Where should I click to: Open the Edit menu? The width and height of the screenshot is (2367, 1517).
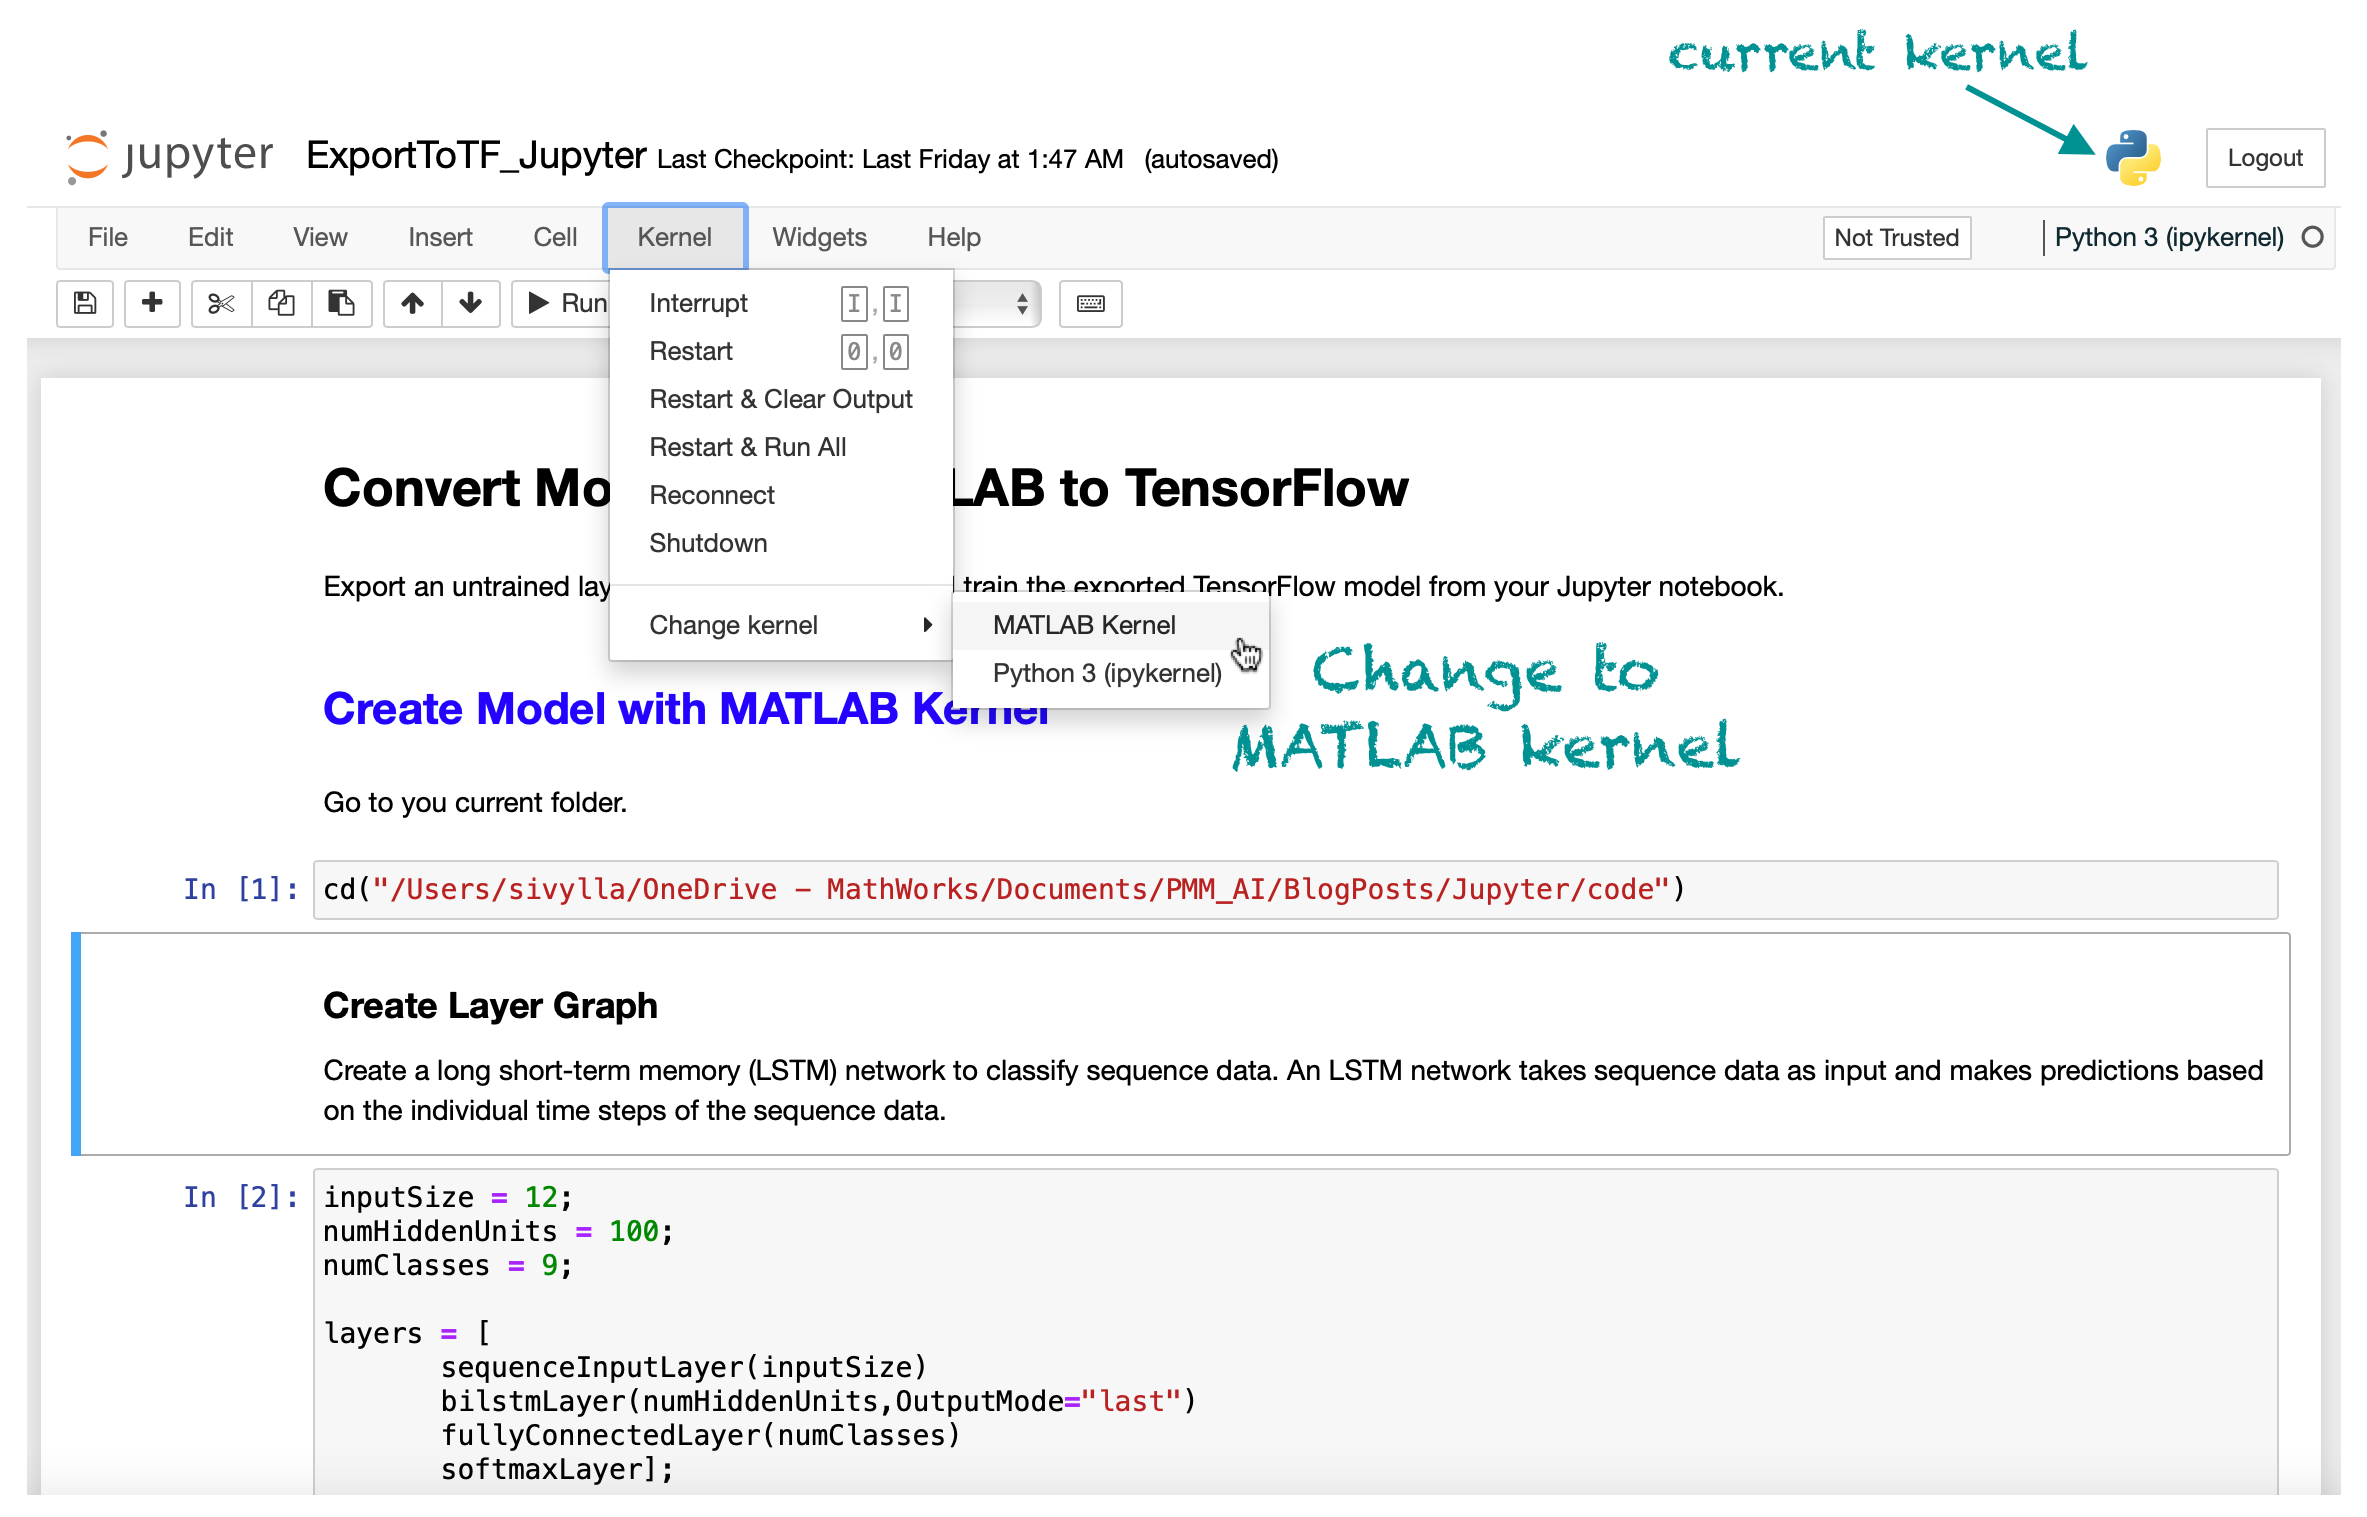click(x=210, y=237)
